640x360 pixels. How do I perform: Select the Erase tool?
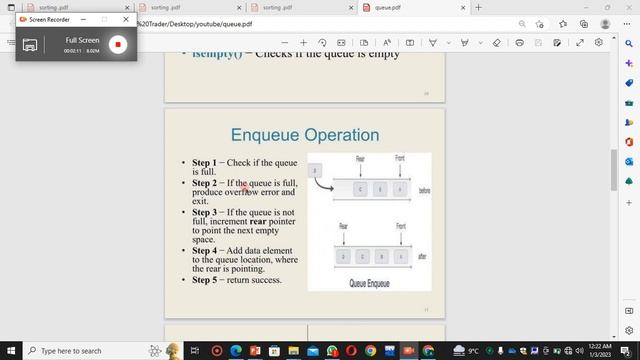496,43
